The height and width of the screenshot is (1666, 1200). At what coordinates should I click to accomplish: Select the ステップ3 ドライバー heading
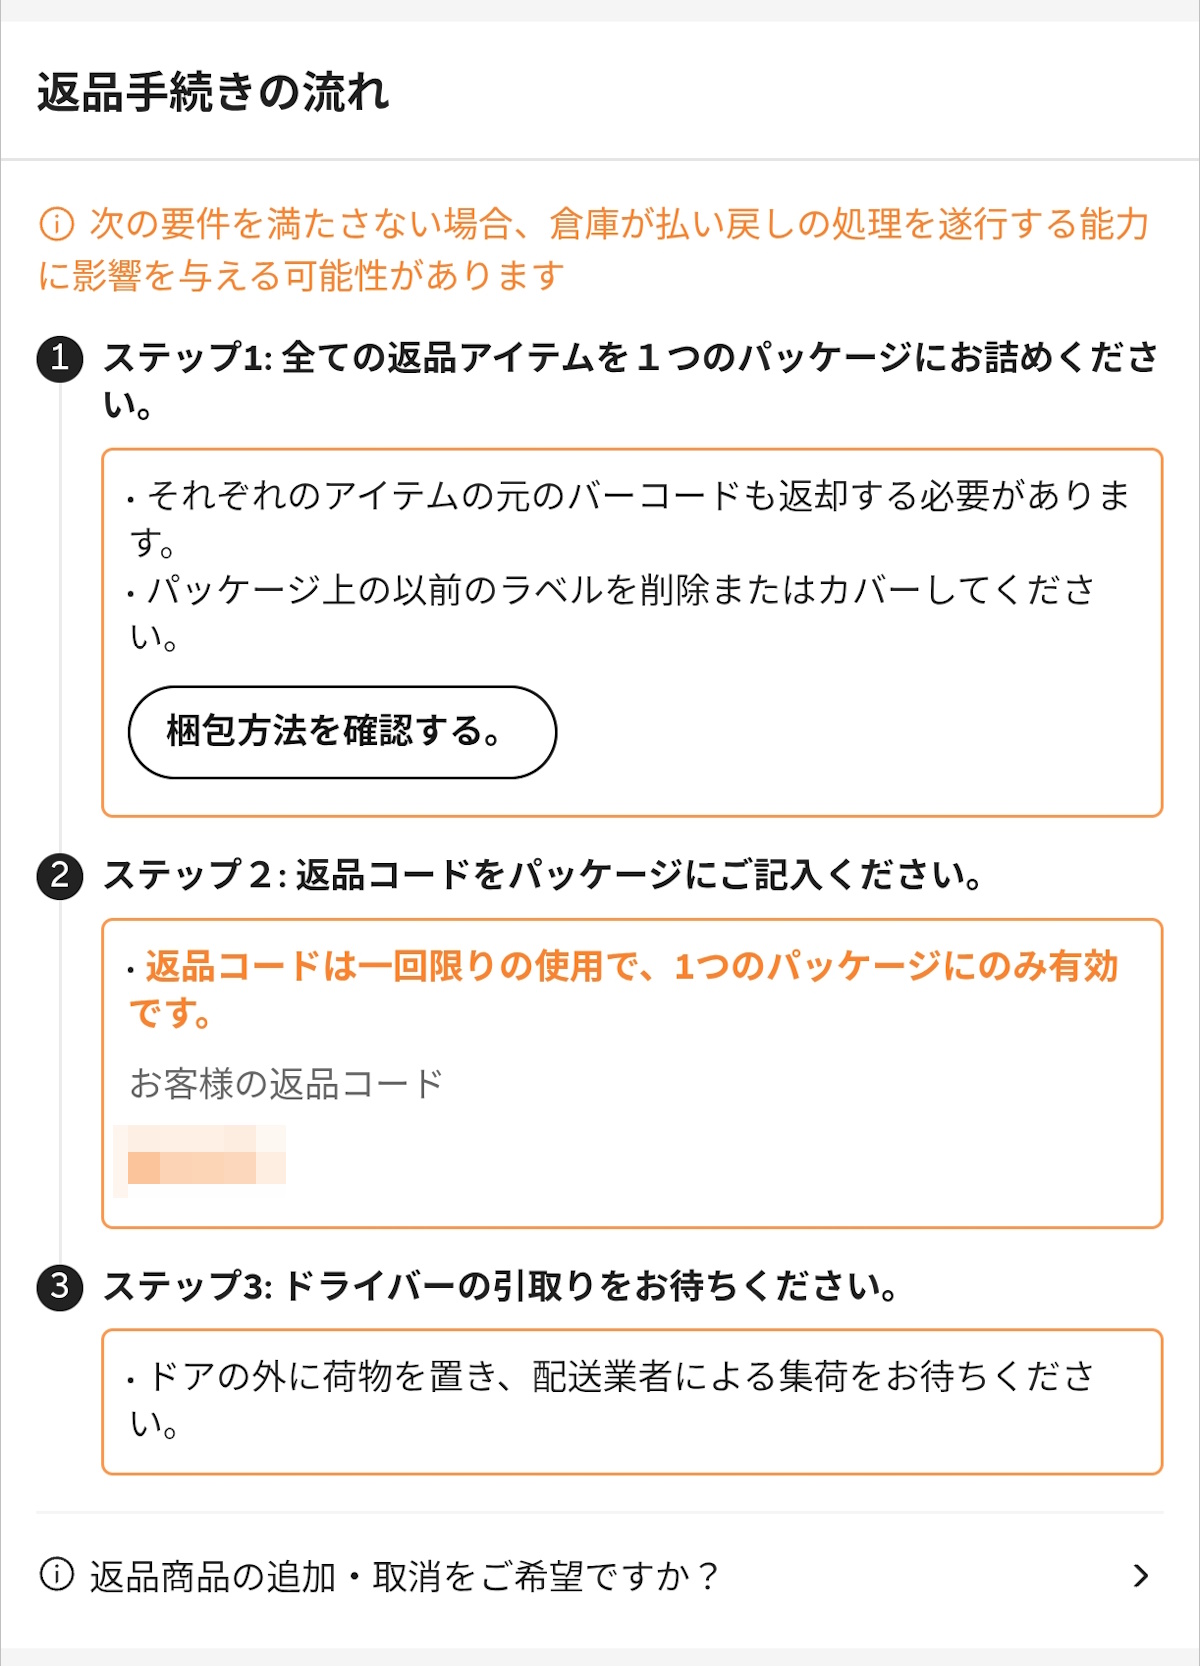point(500,1286)
